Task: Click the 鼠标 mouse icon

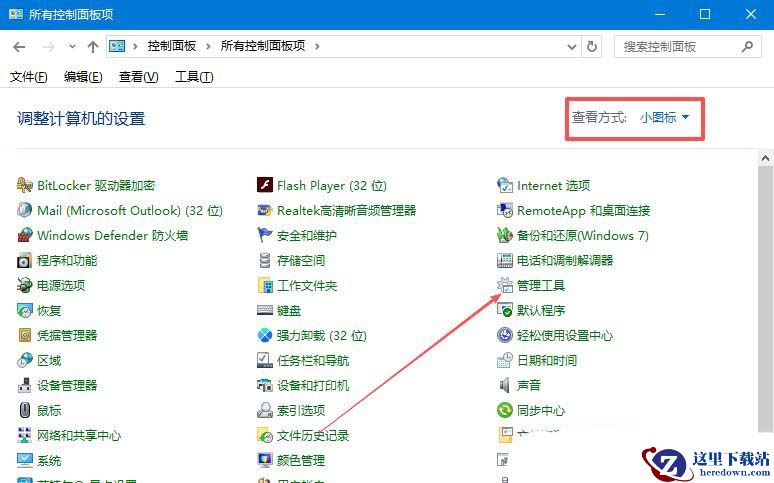Action: [x=24, y=410]
